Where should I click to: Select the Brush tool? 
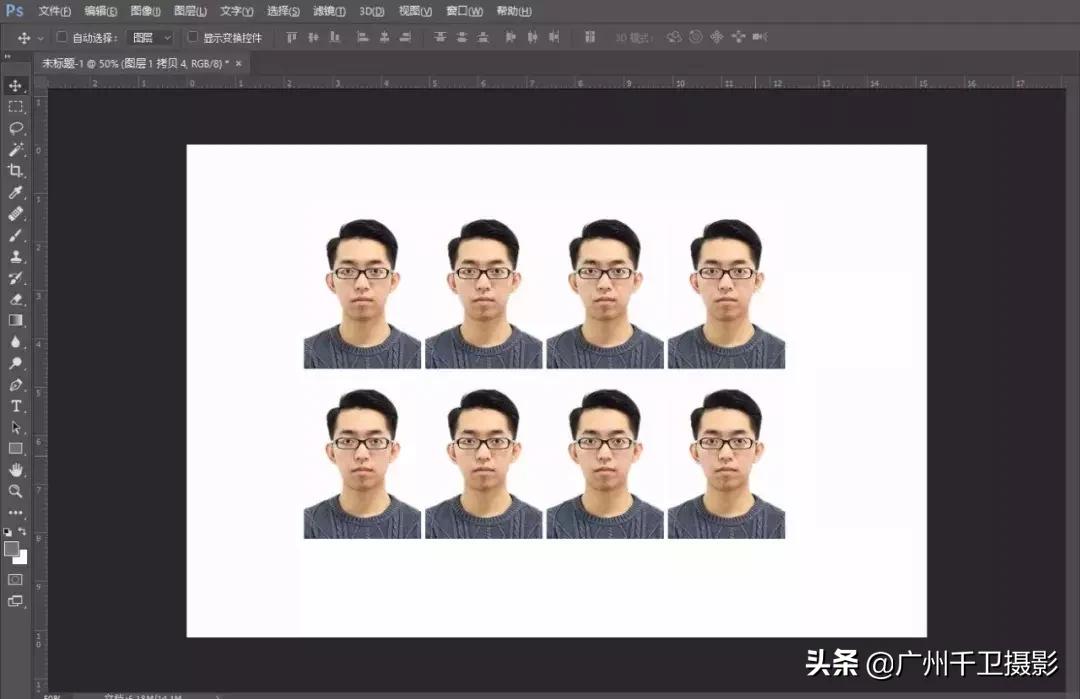(15, 235)
